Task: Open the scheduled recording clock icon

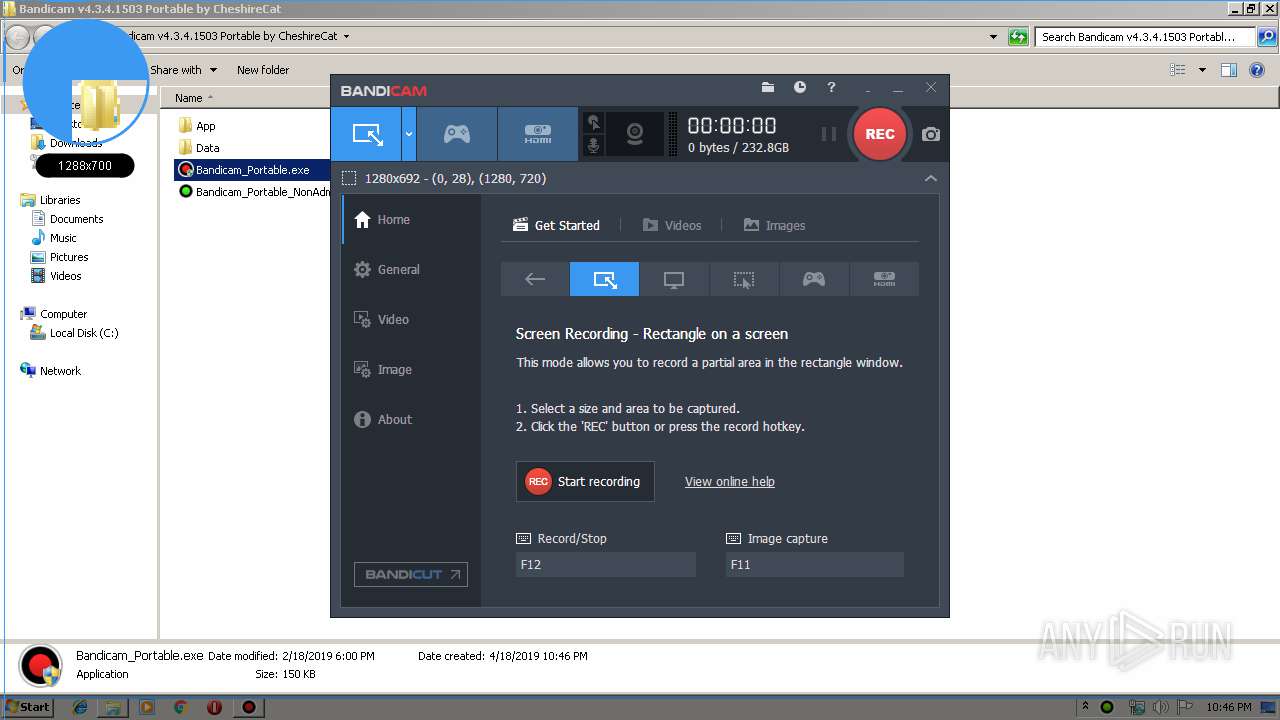Action: pos(800,88)
